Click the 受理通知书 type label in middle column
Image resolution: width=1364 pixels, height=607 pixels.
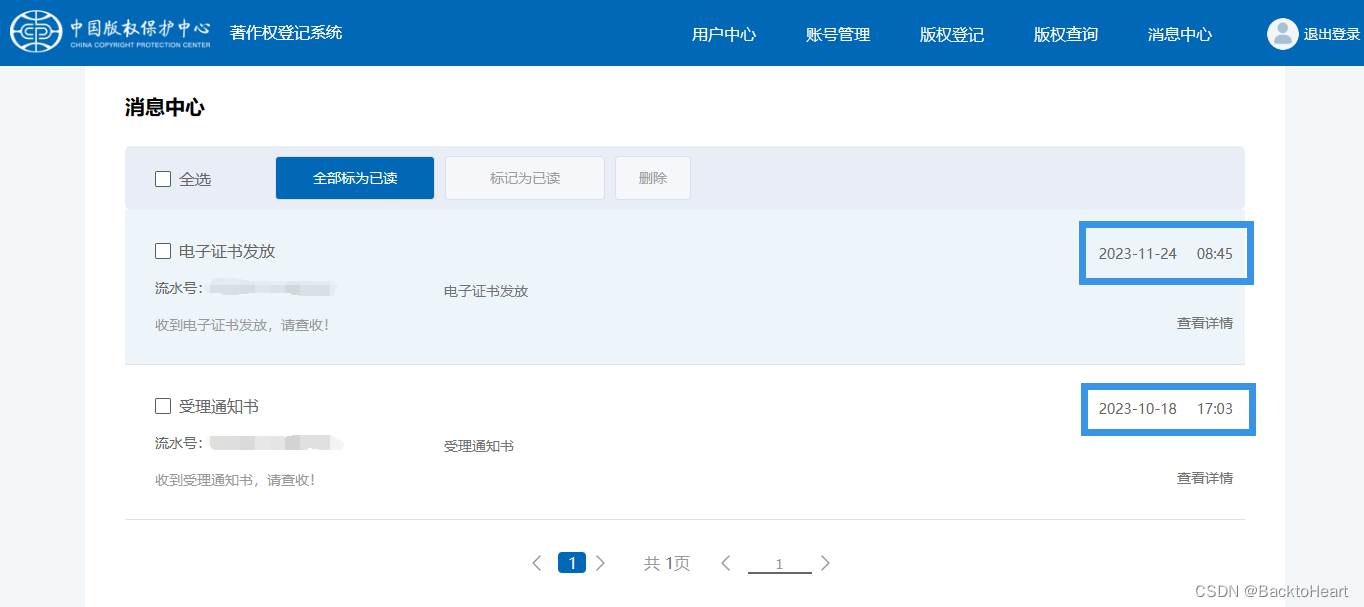pos(479,446)
